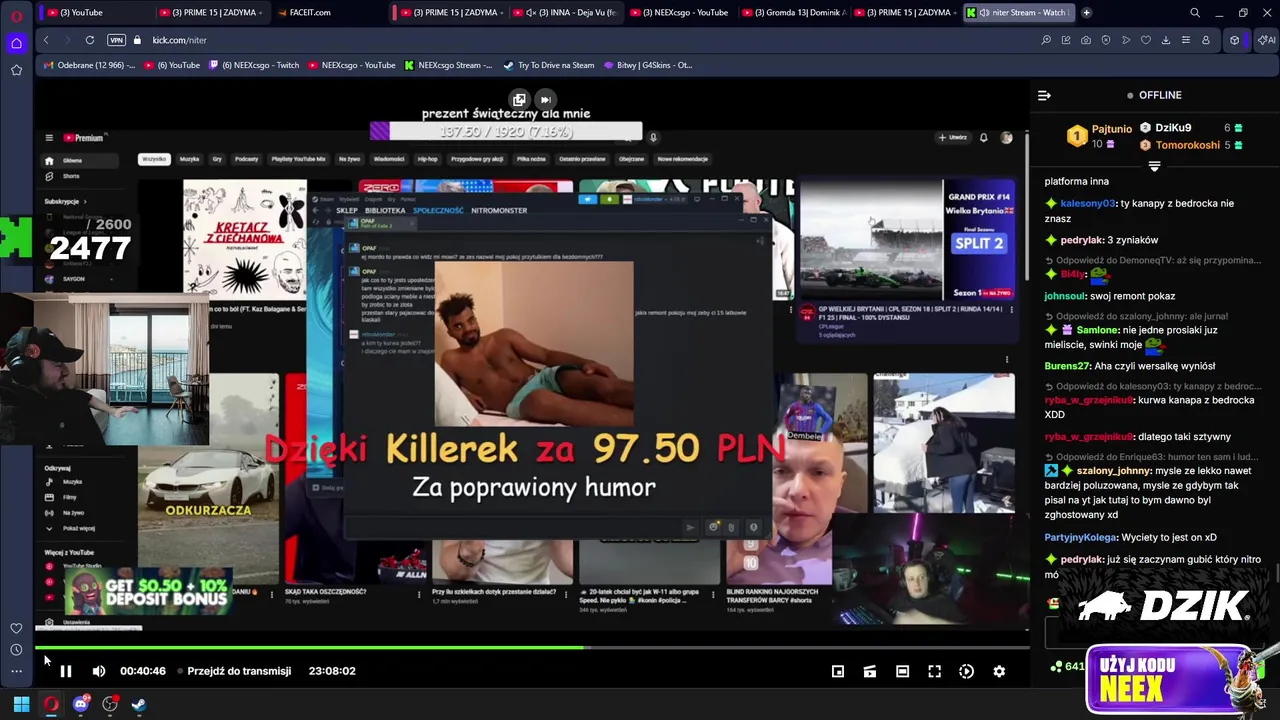Switch to the Gromda 13 Dominik tab
The image size is (1280, 720).
click(x=795, y=13)
